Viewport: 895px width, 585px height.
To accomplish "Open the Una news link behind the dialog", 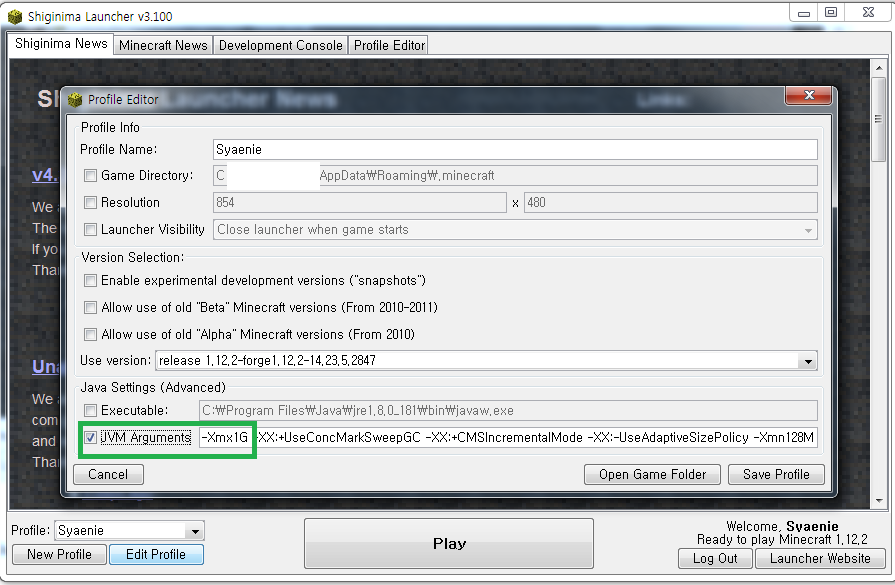I will [45, 366].
